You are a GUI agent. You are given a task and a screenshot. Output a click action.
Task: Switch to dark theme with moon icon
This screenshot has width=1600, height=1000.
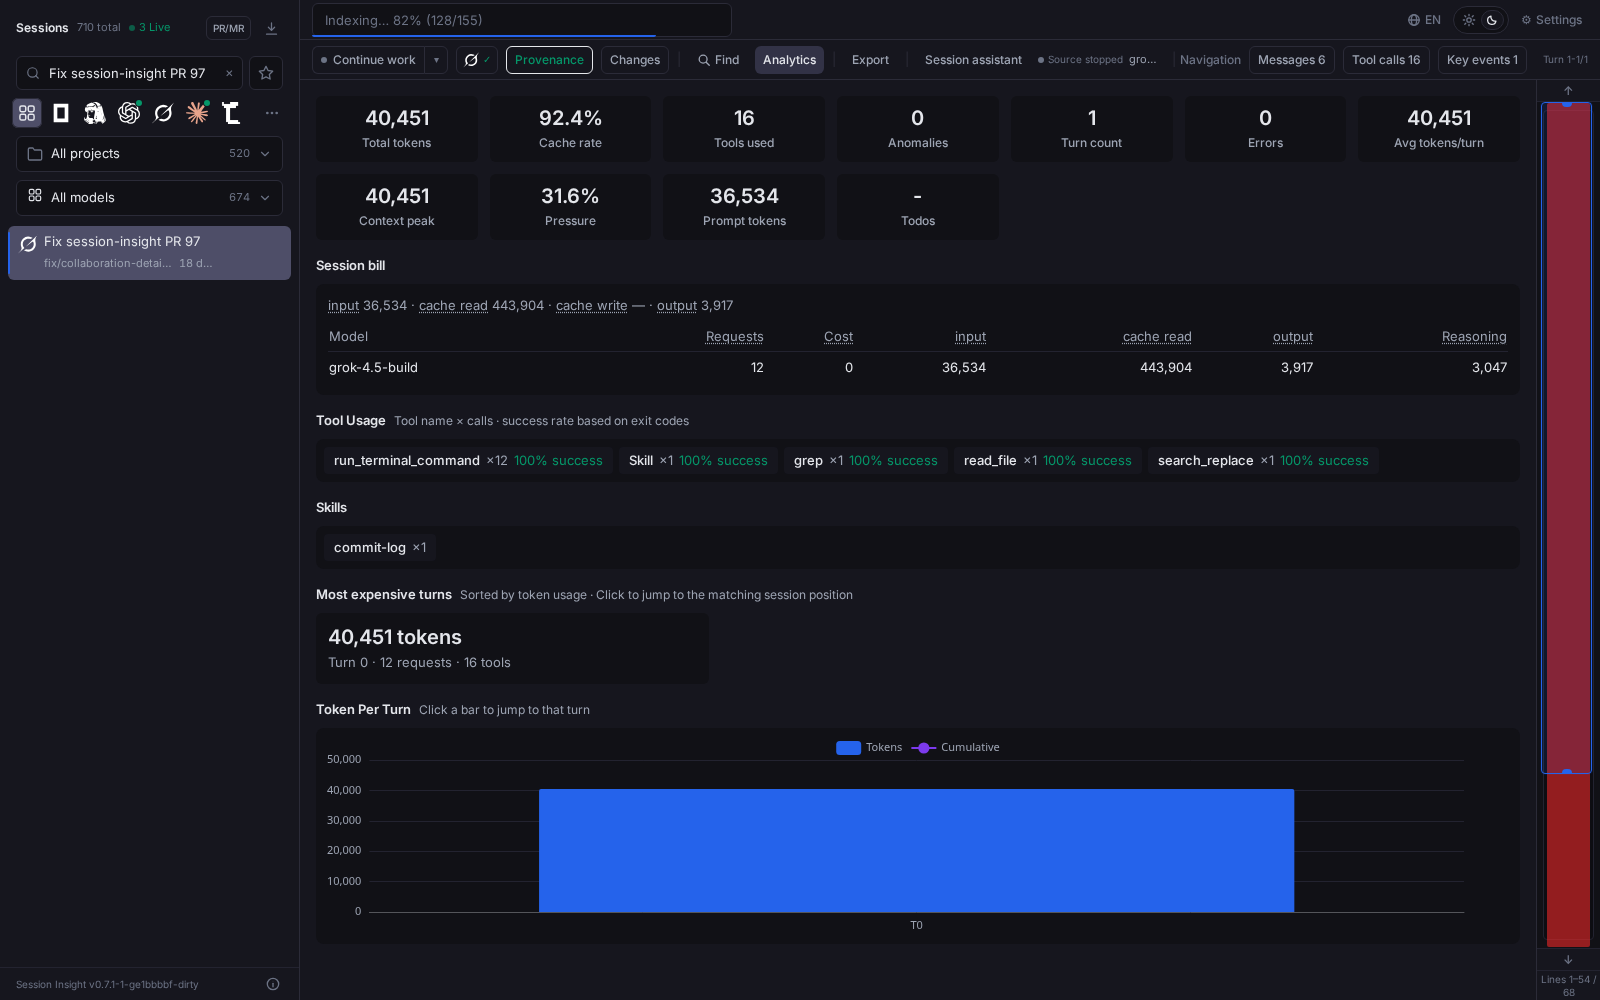point(1492,20)
